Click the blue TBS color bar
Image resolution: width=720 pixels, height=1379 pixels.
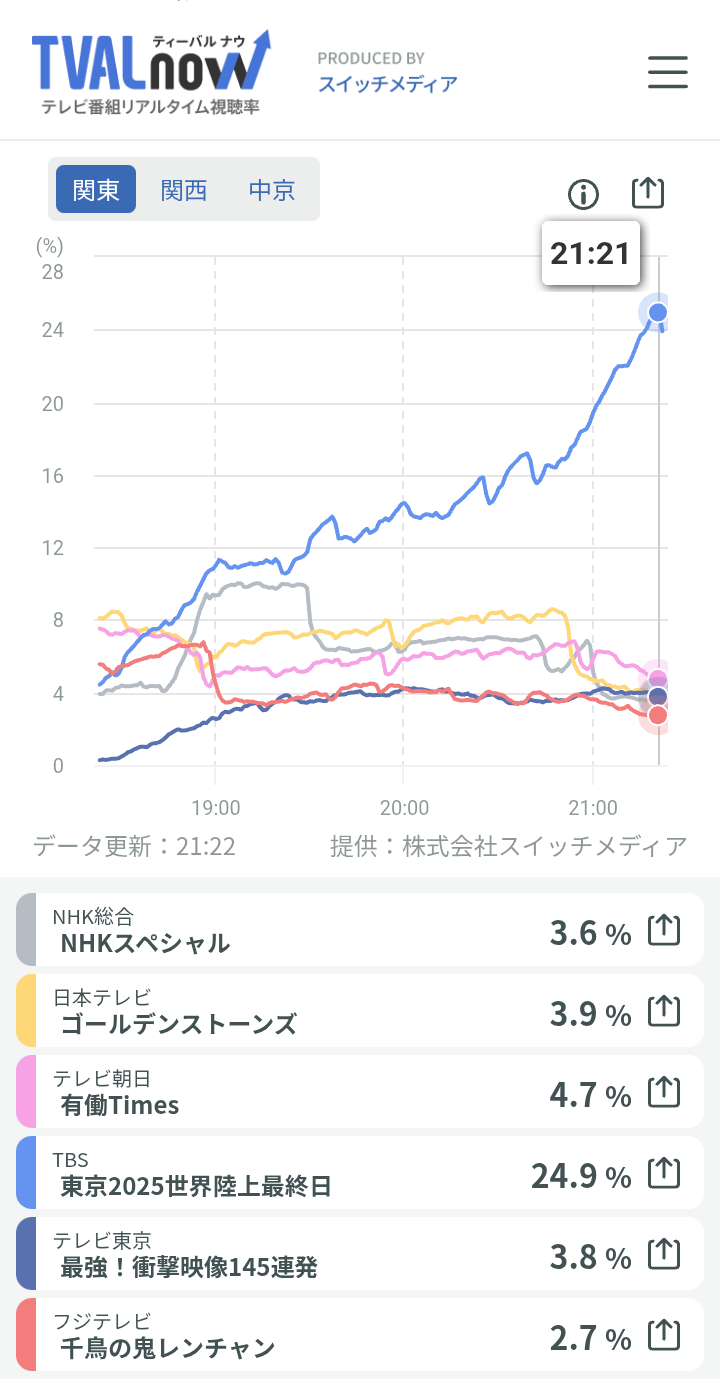[27, 1174]
